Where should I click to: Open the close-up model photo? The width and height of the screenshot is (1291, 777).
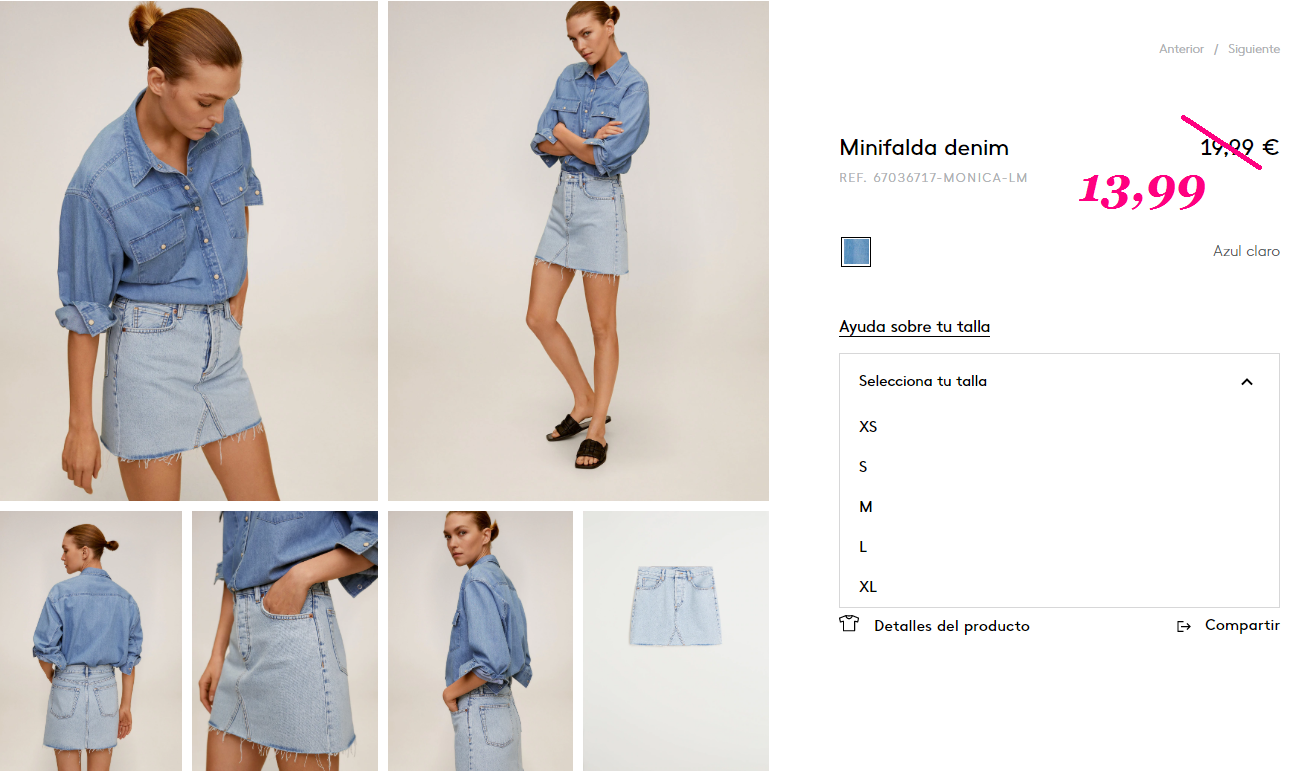click(x=189, y=250)
